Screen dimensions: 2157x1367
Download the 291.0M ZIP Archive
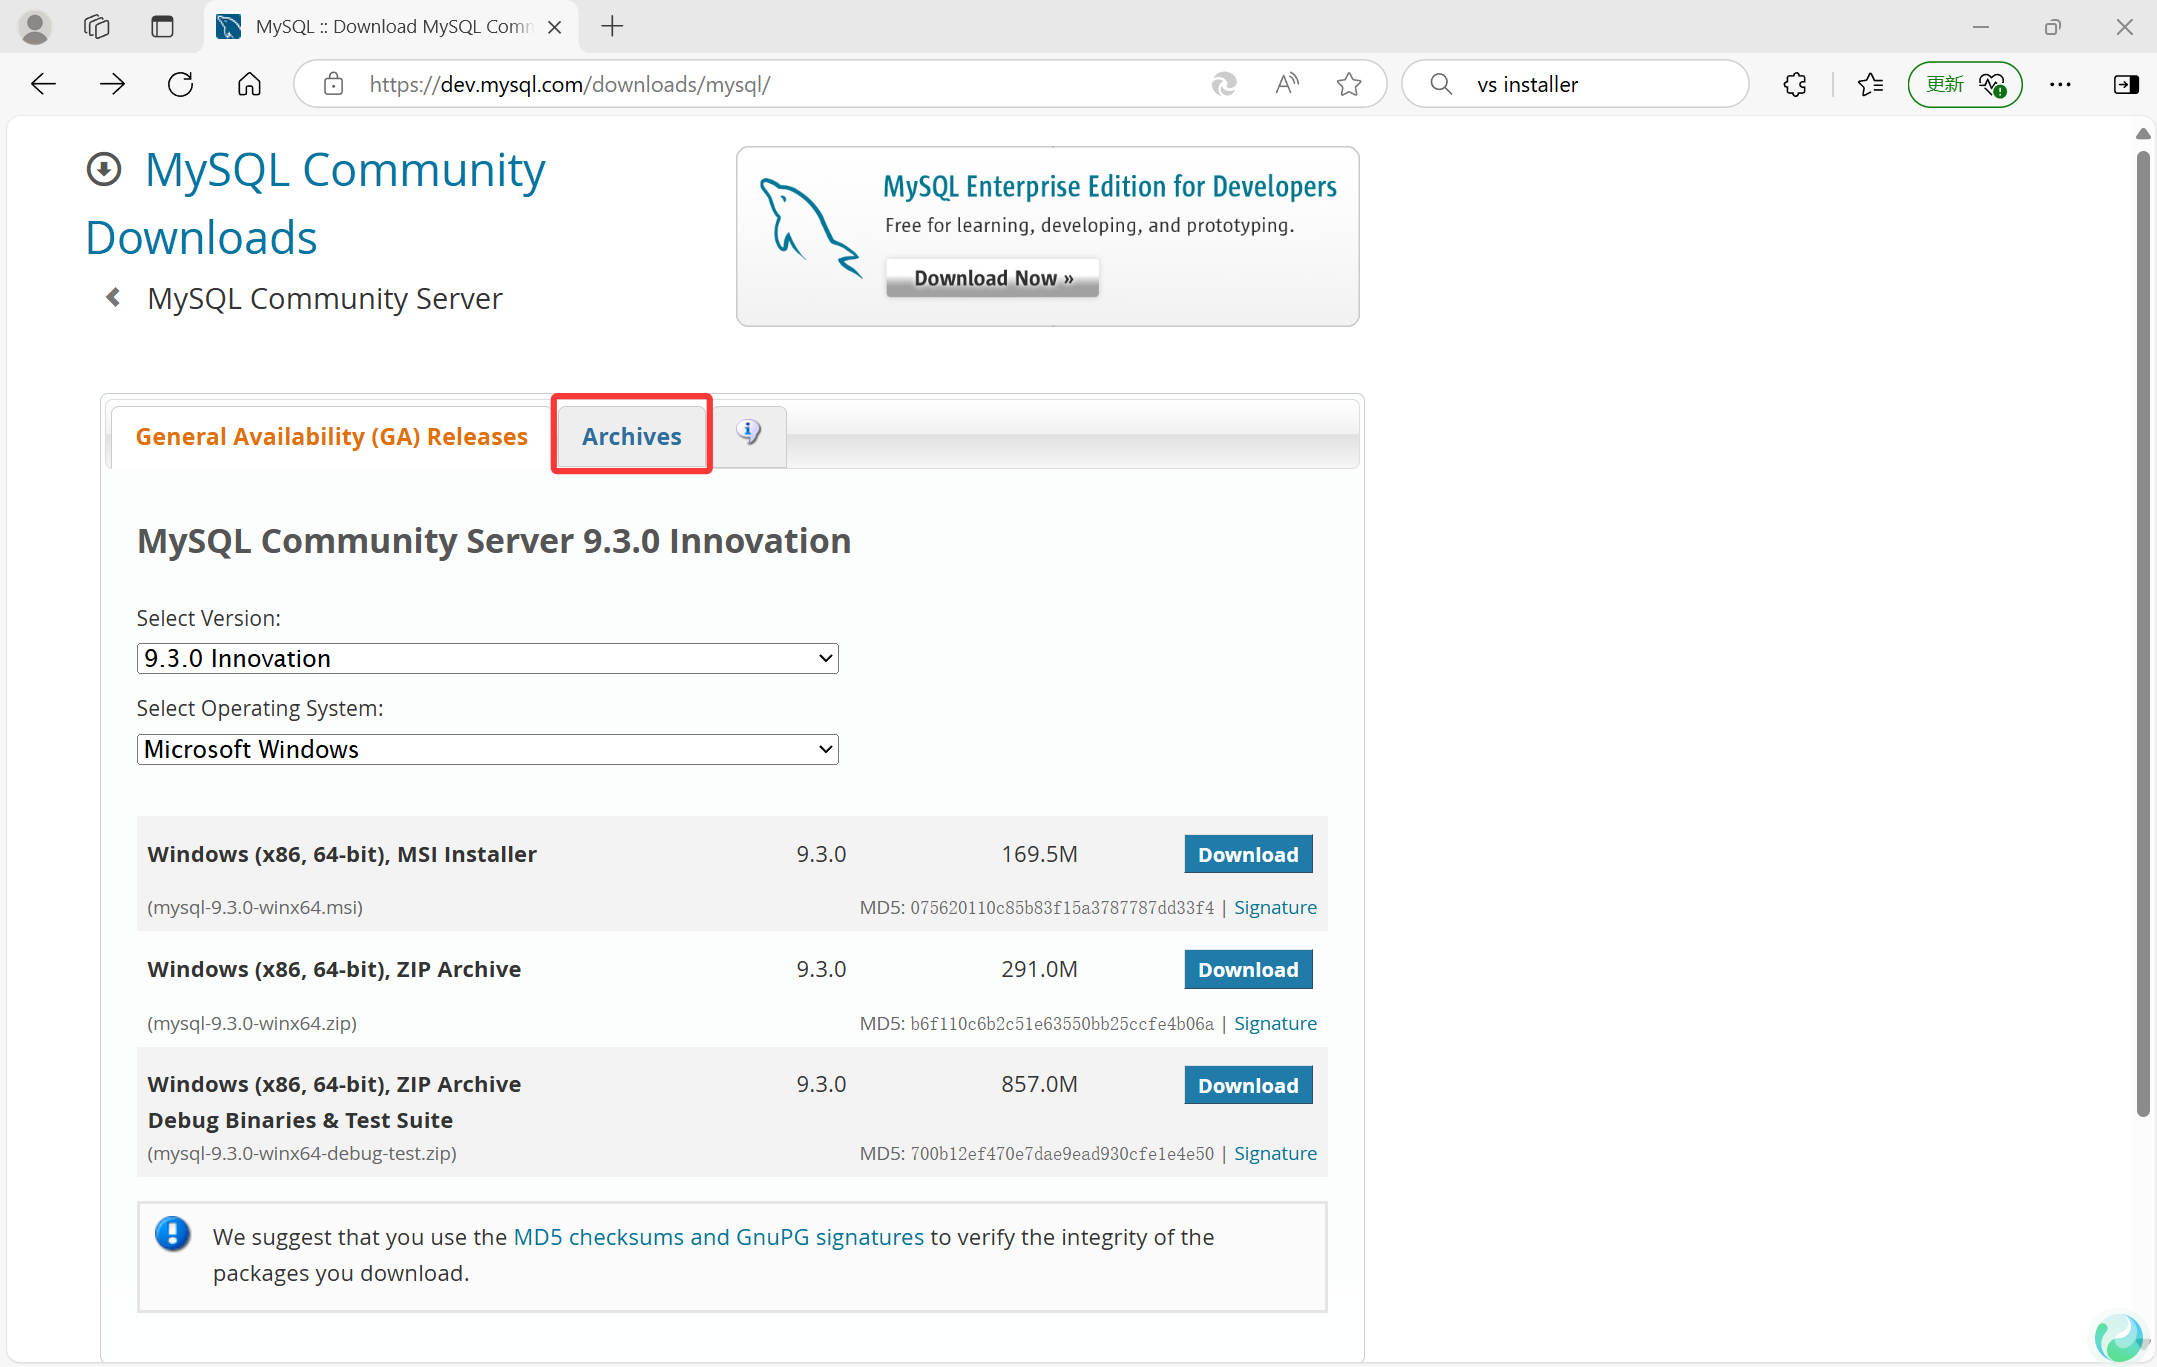1248,969
